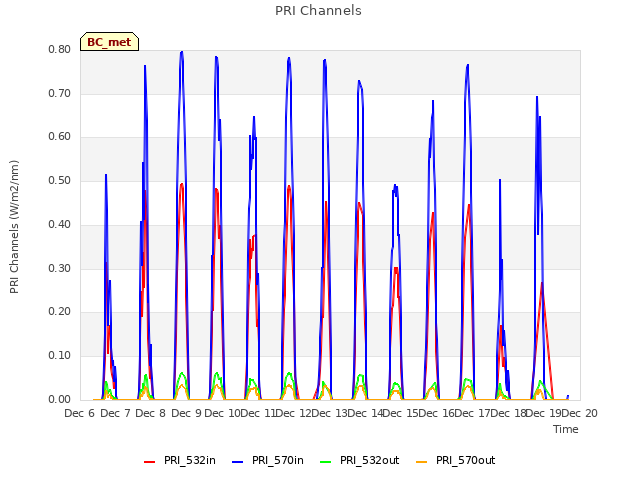Screen dimensions: 640x480
Task: Click the Dec 8 x-axis tick label
Action: [x=151, y=413]
